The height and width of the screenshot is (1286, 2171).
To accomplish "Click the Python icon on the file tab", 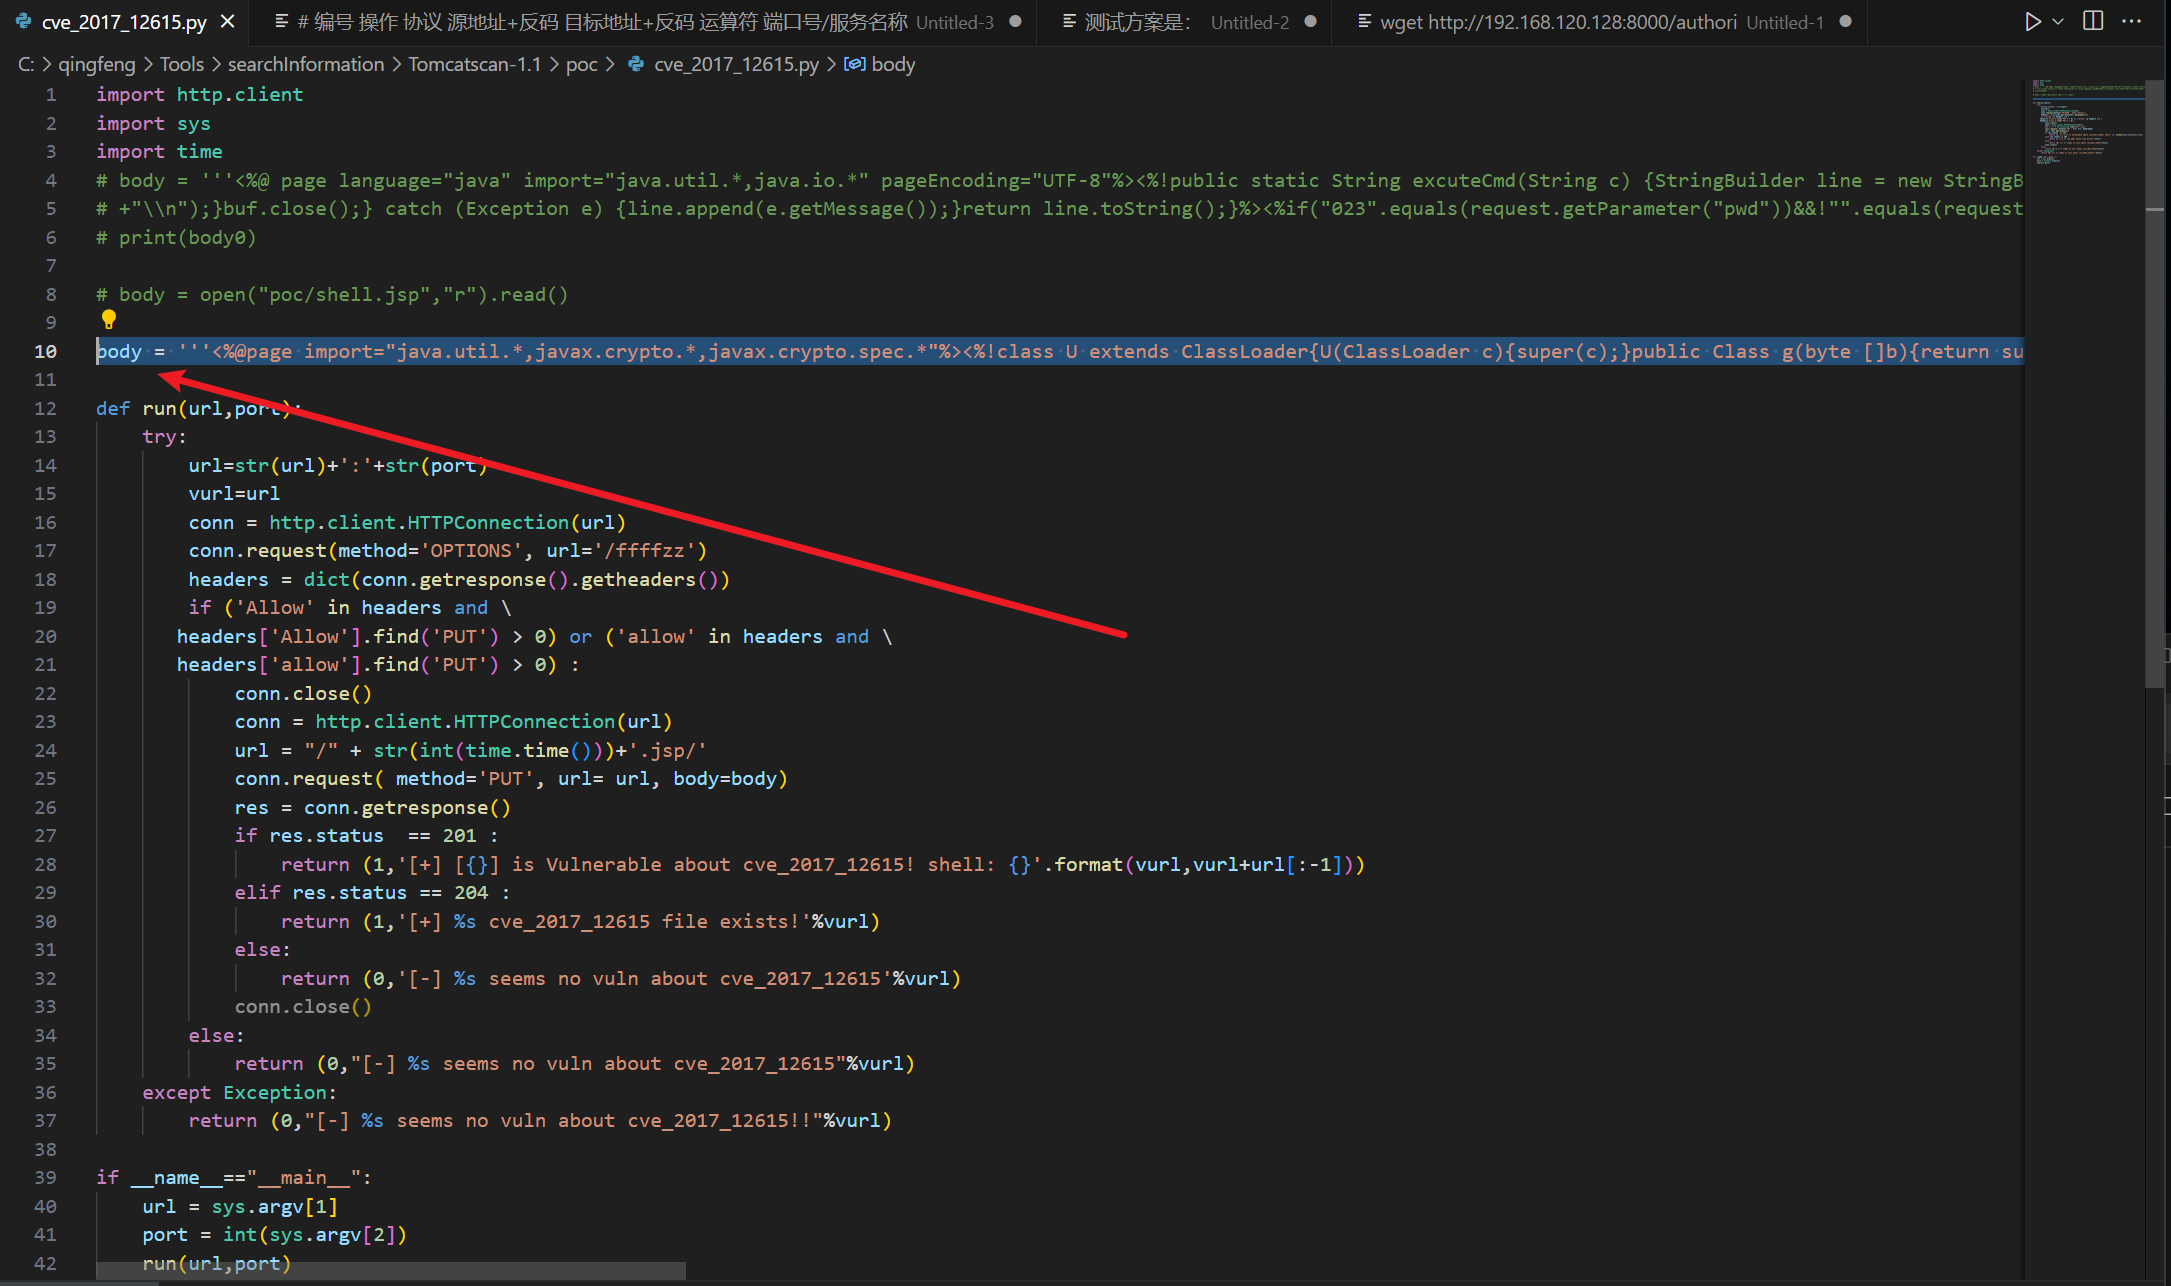I will [x=23, y=21].
